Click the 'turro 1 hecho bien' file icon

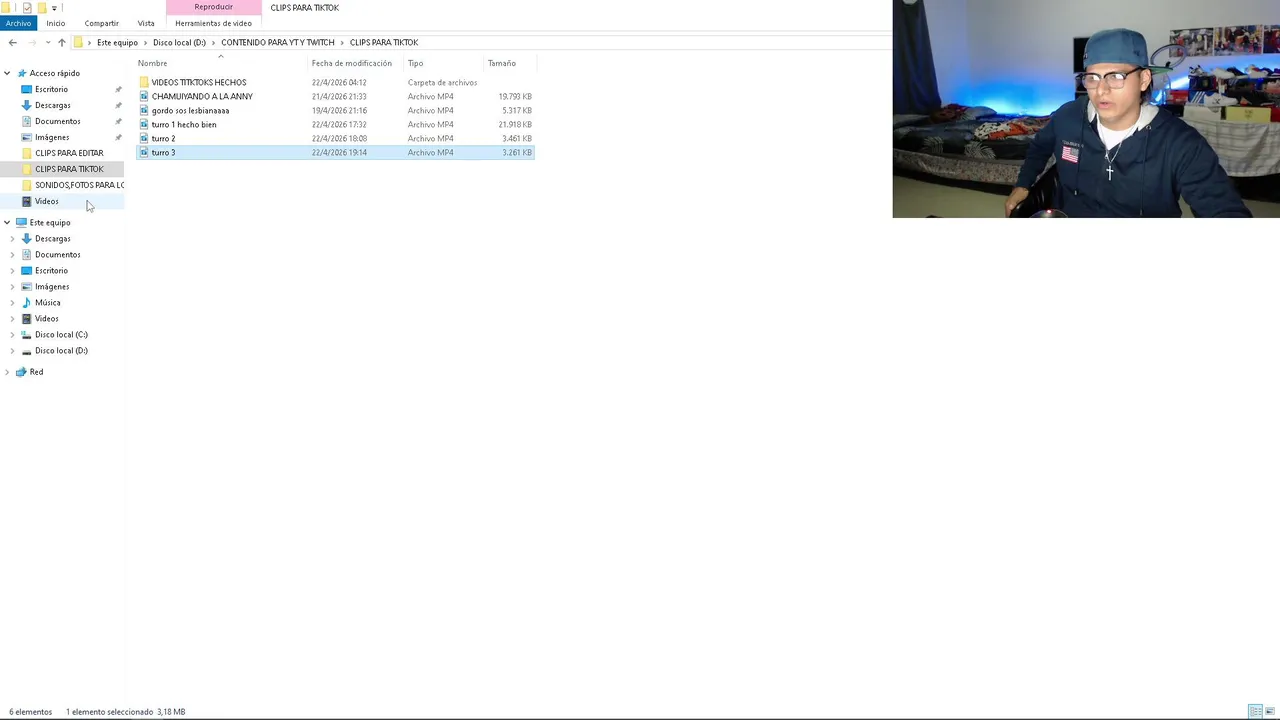coord(144,124)
